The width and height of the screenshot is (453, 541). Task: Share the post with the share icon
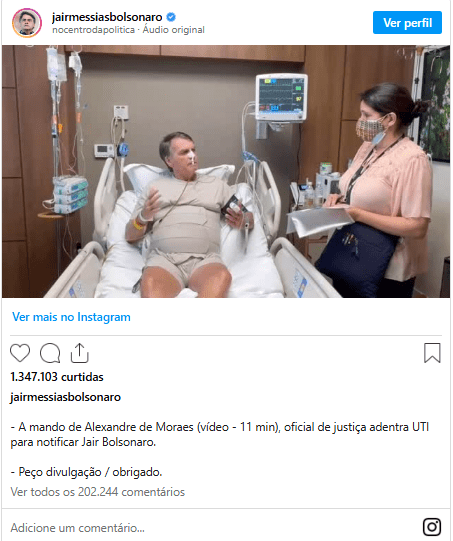click(80, 353)
